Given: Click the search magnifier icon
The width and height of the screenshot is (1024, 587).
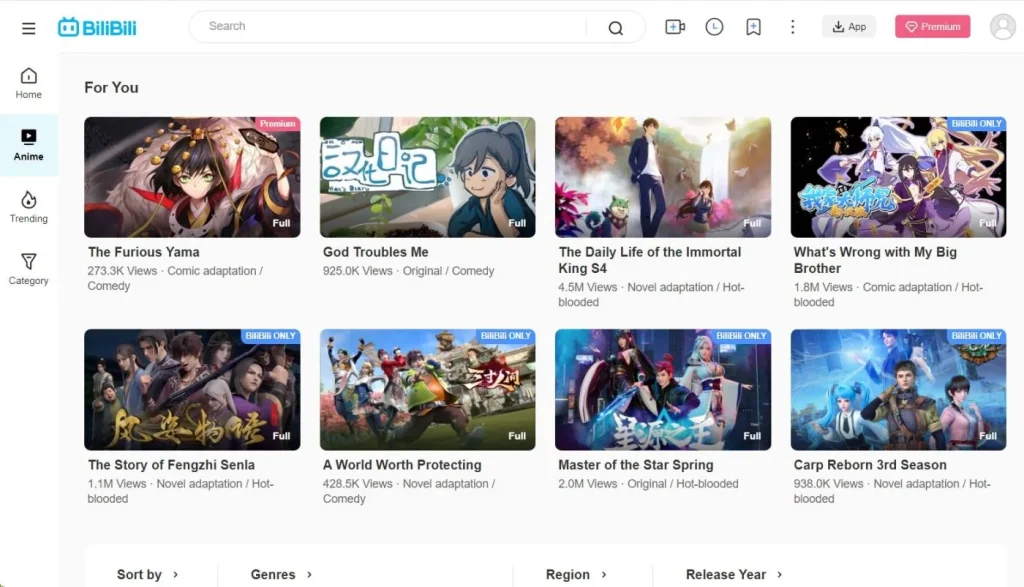Looking at the screenshot, I should 615,27.
